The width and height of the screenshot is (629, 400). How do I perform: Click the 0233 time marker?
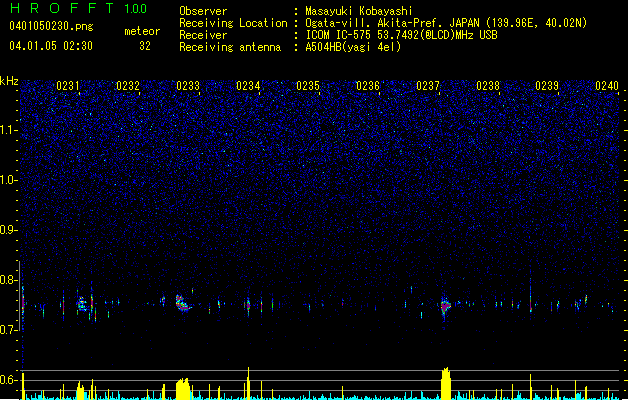tap(188, 85)
